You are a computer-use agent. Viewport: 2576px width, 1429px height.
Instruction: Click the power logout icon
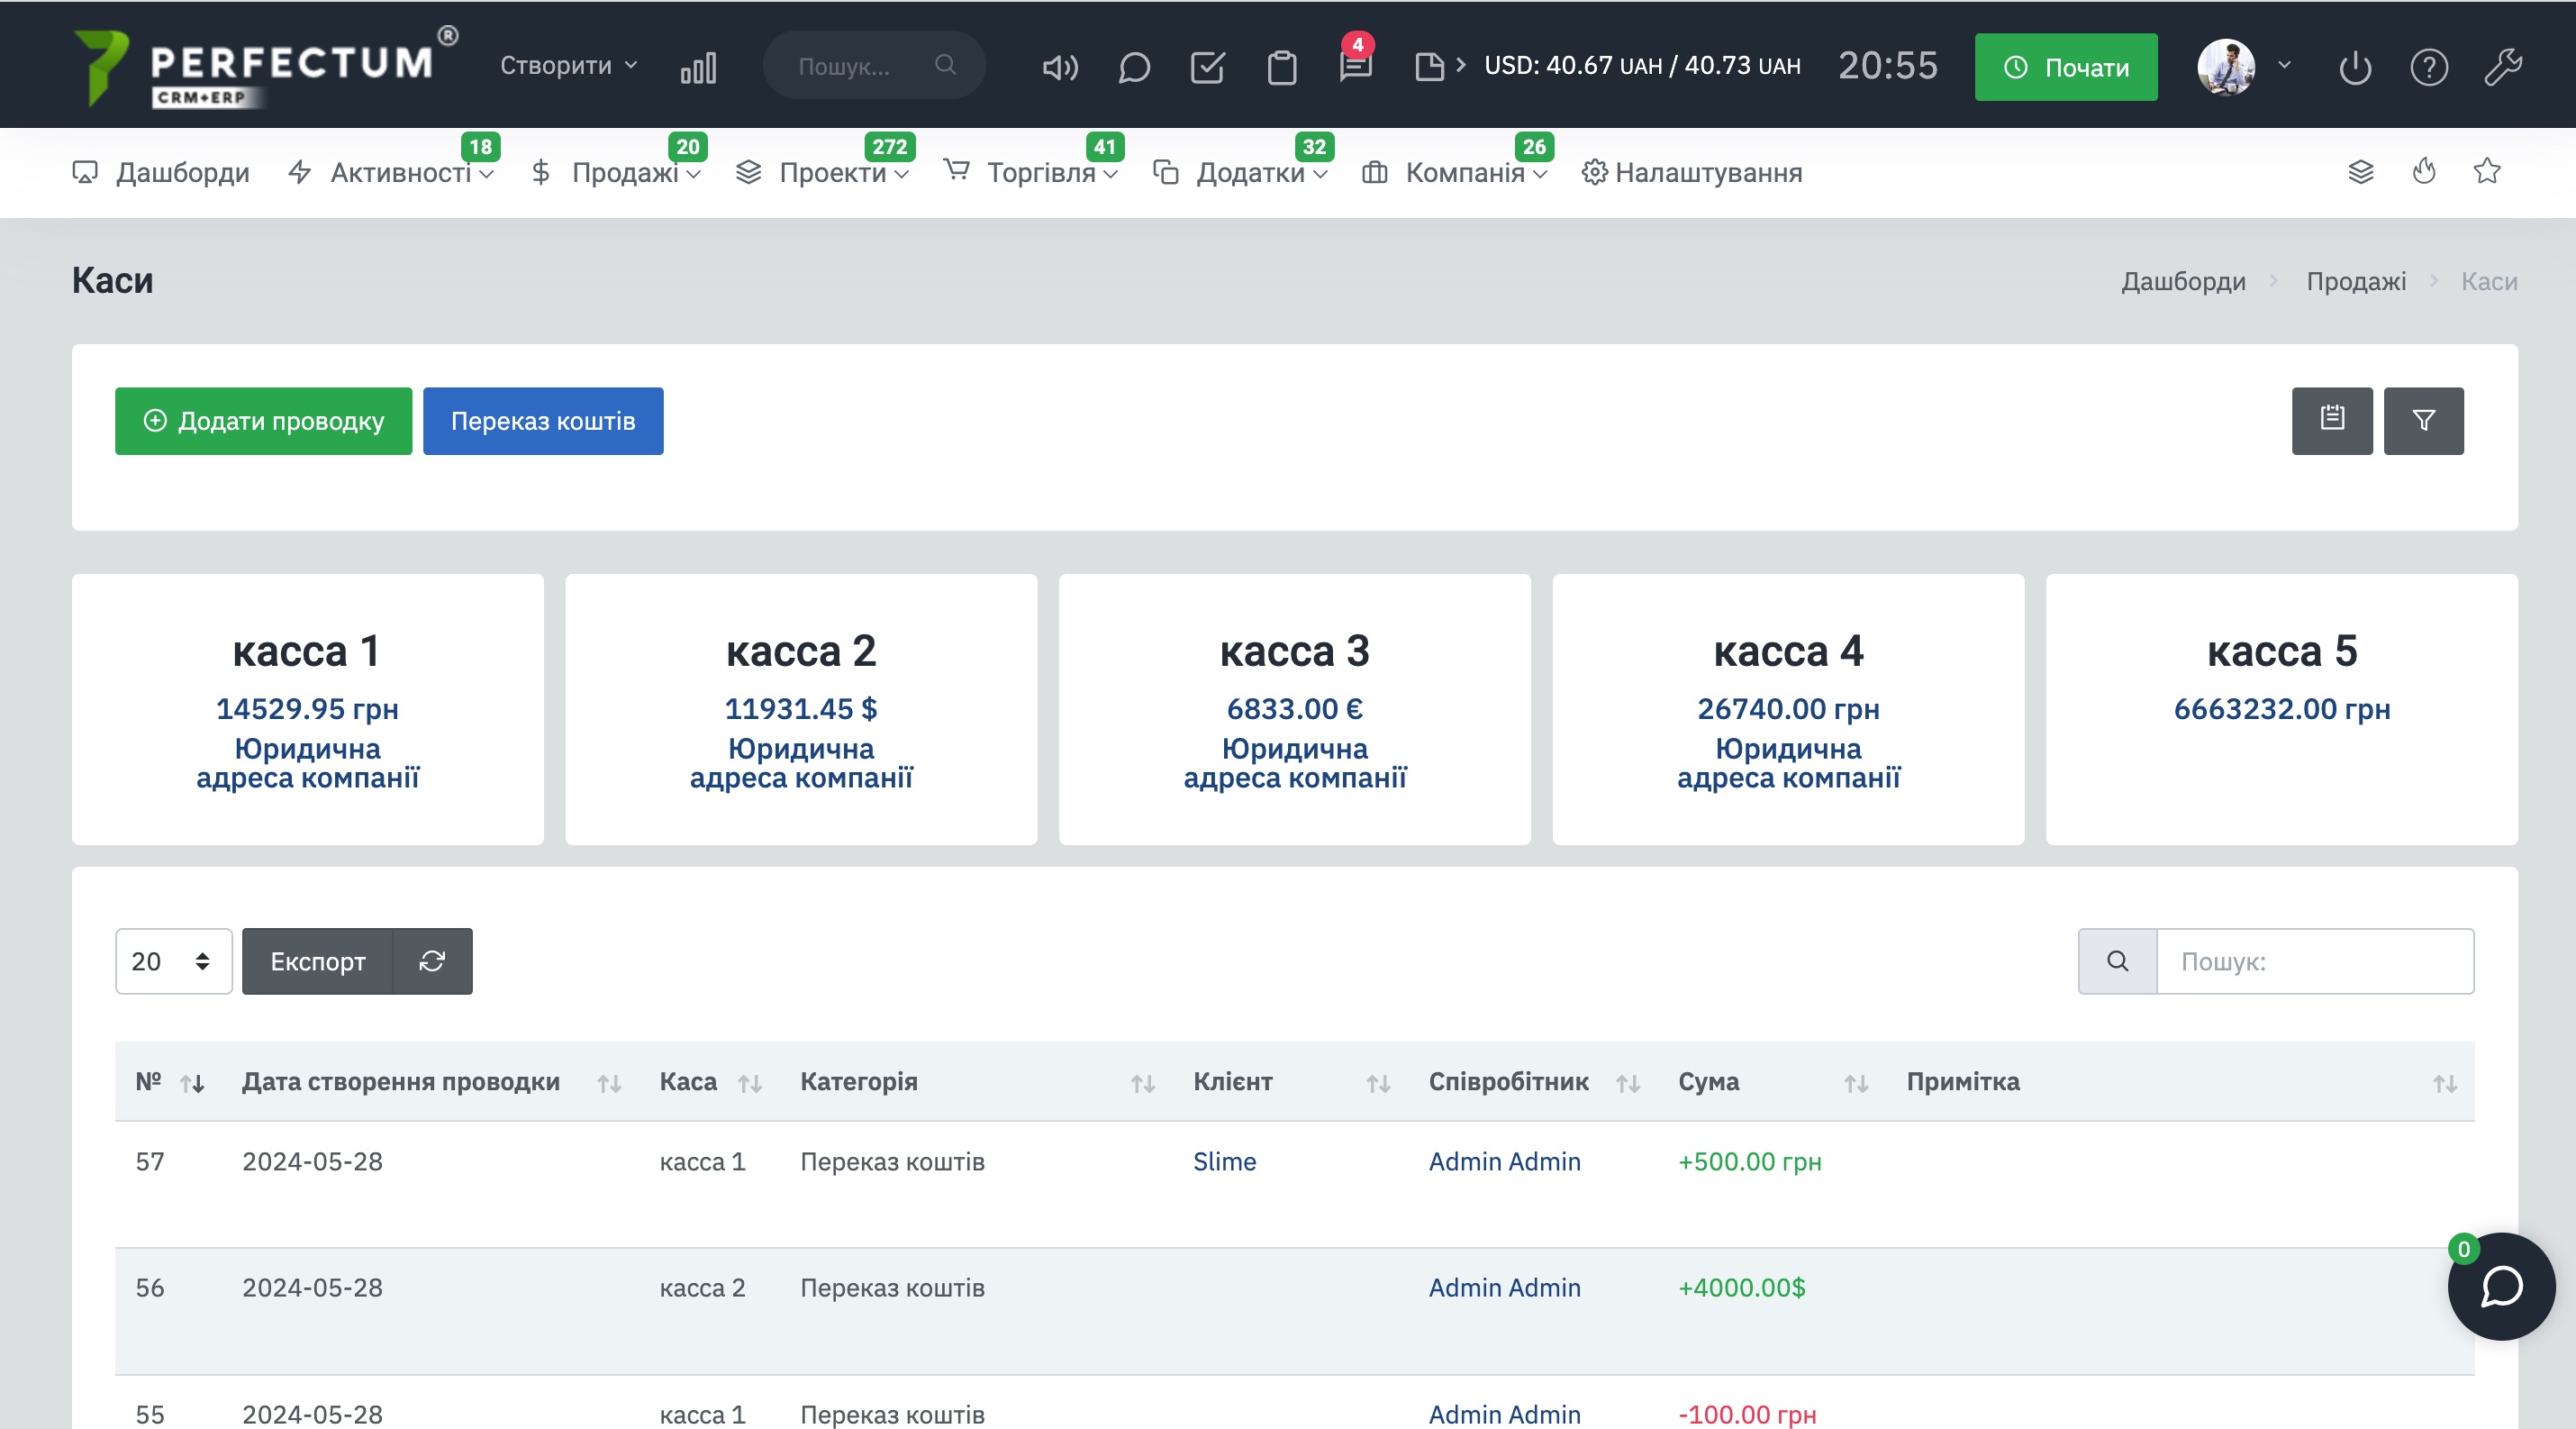pyautogui.click(x=2355, y=67)
